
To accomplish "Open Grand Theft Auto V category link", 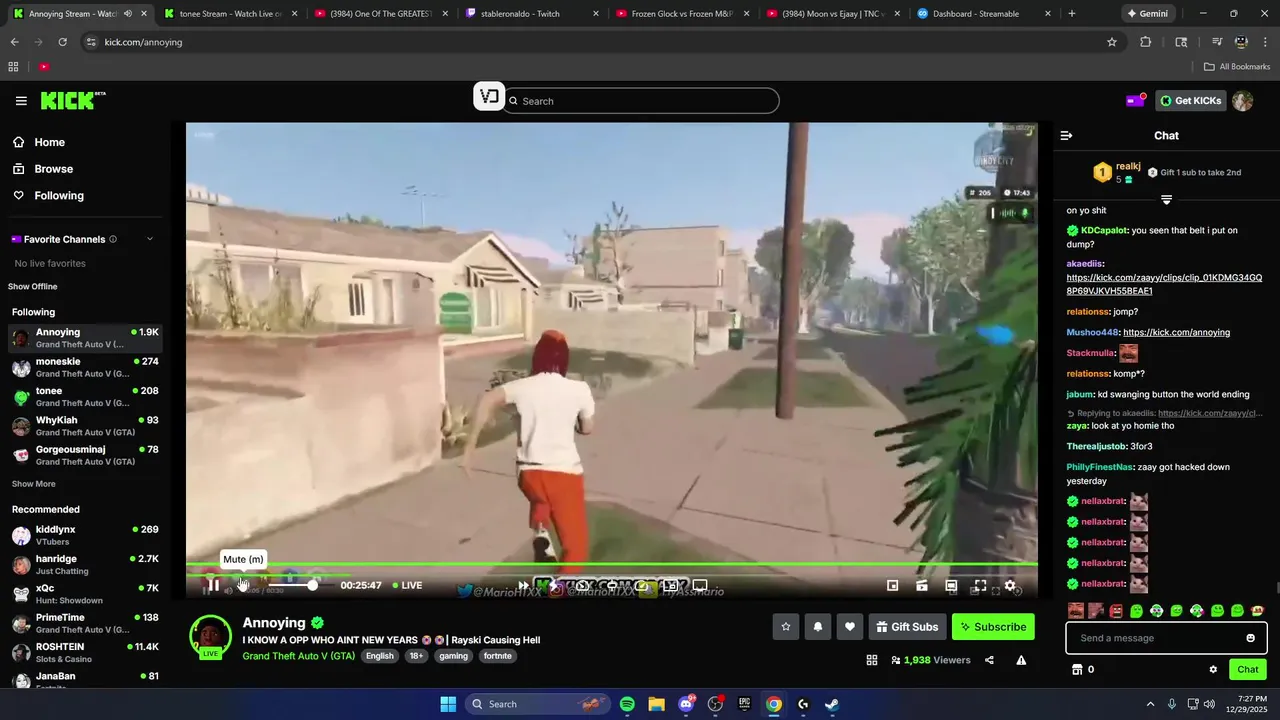I will coord(298,656).
